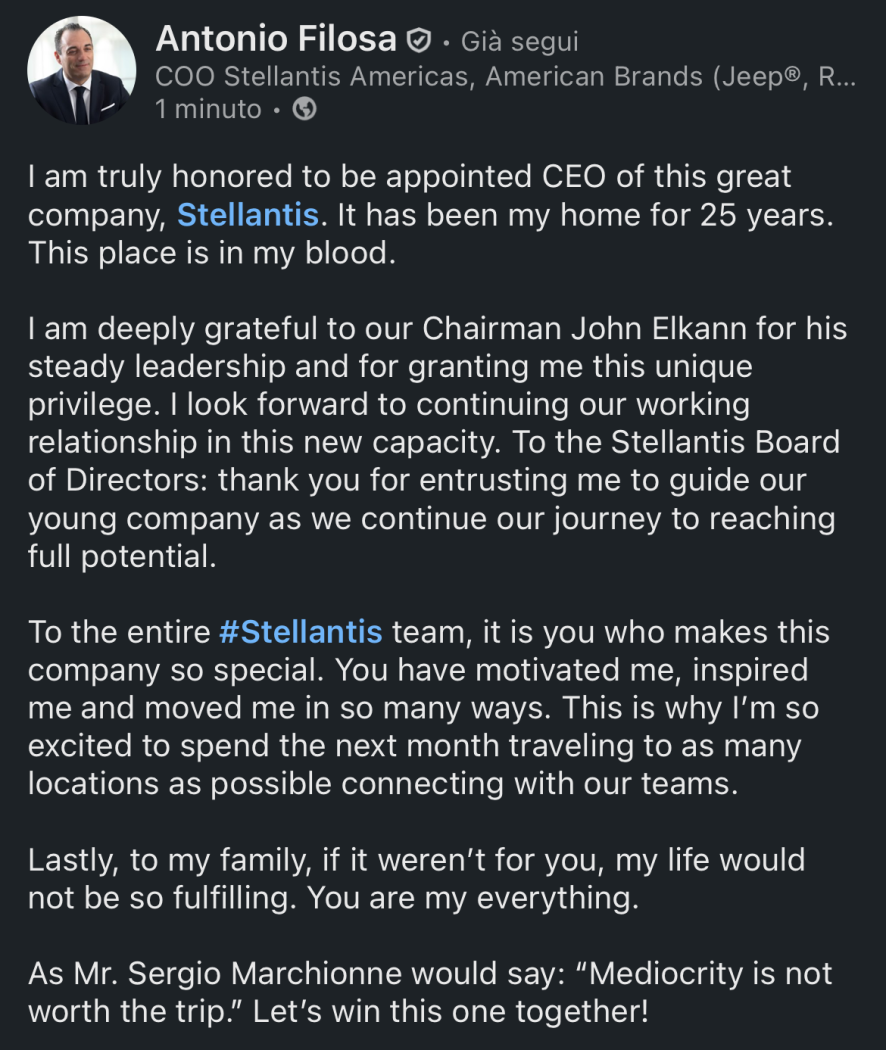The image size is (886, 1050).
Task: Open the blue Stellantis company mention
Action: click(248, 214)
